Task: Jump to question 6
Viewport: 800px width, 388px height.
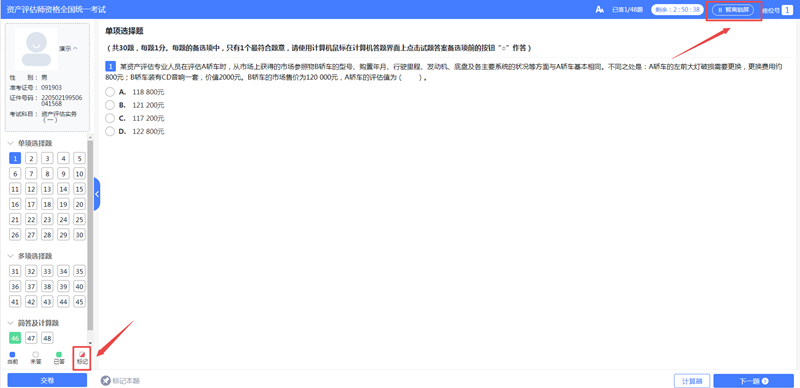Action: coord(15,174)
